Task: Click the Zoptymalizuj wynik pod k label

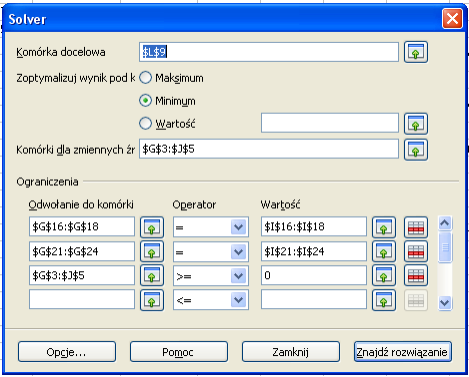Action: (x=76, y=78)
